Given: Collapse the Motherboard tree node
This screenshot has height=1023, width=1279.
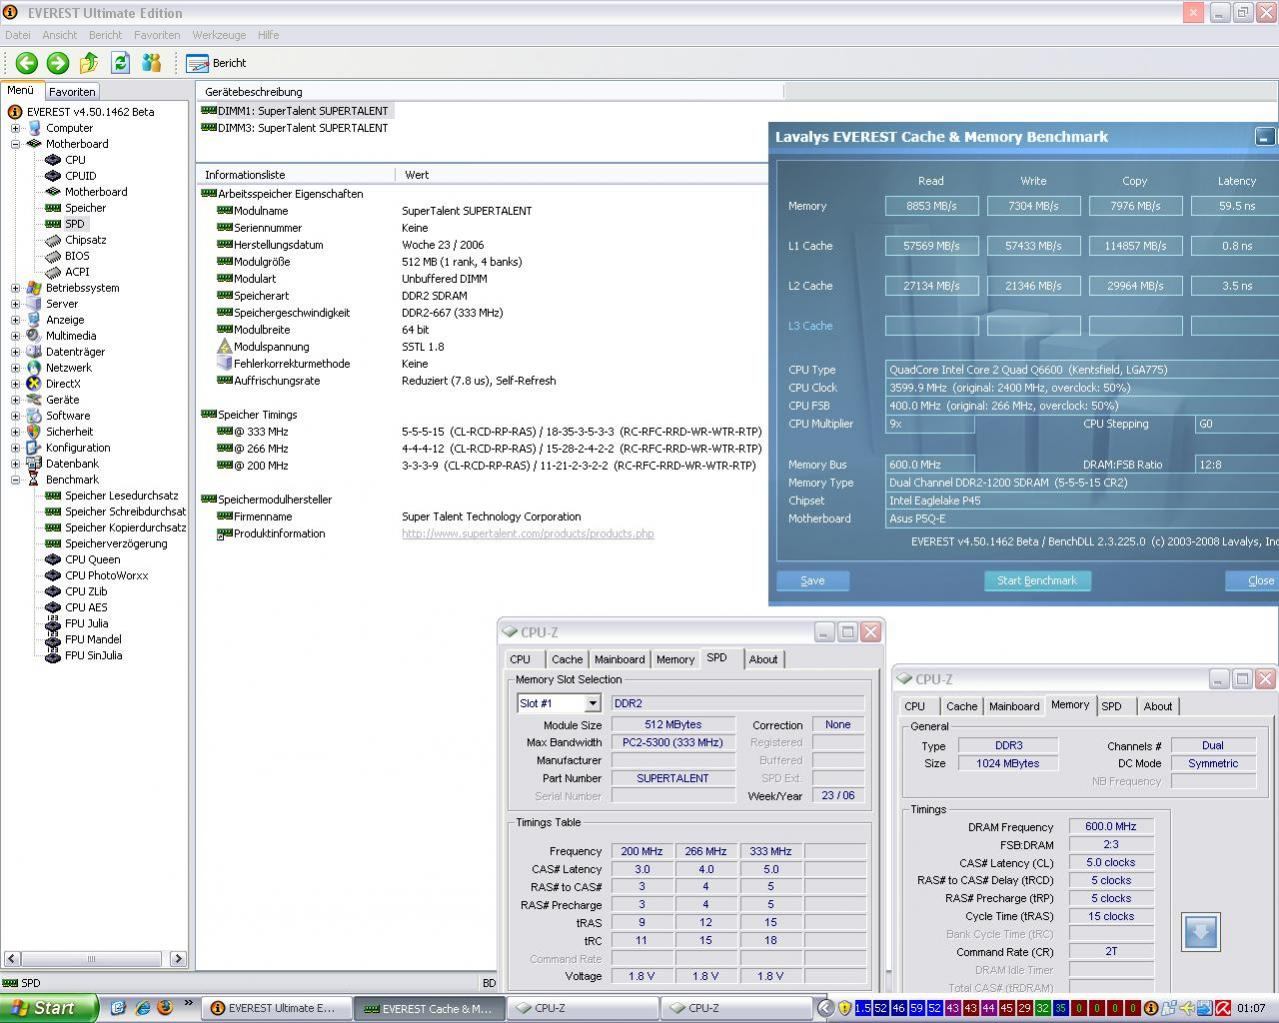Looking at the screenshot, I should point(15,144).
